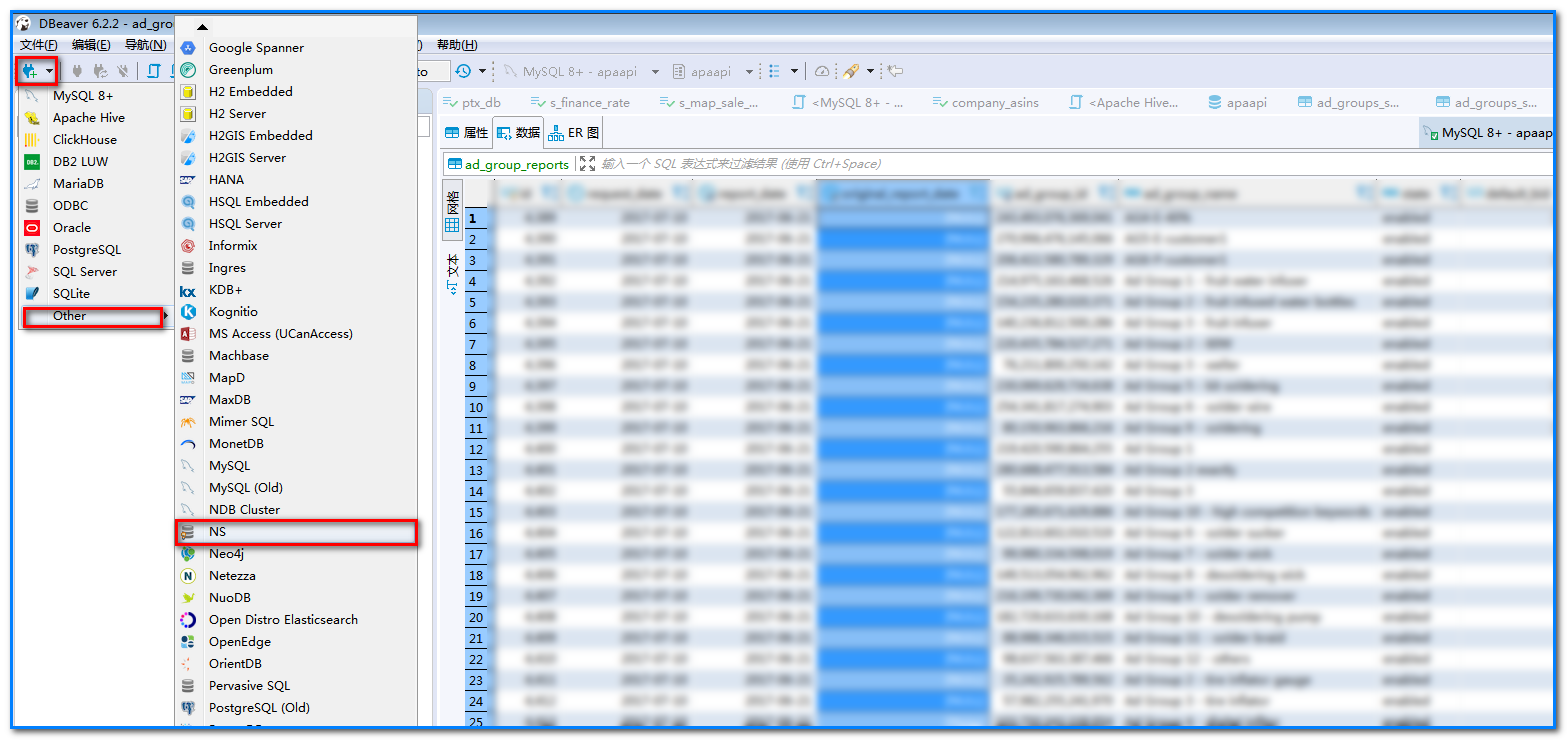Expand the Other submenu entry
This screenshot has height=740, width=1567.
pos(96,316)
